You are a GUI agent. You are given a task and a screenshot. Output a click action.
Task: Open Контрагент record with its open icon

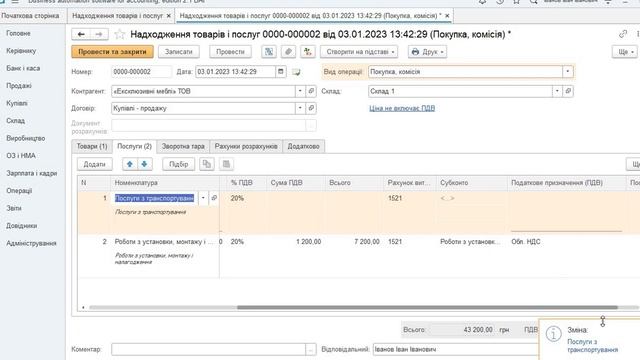pos(311,91)
